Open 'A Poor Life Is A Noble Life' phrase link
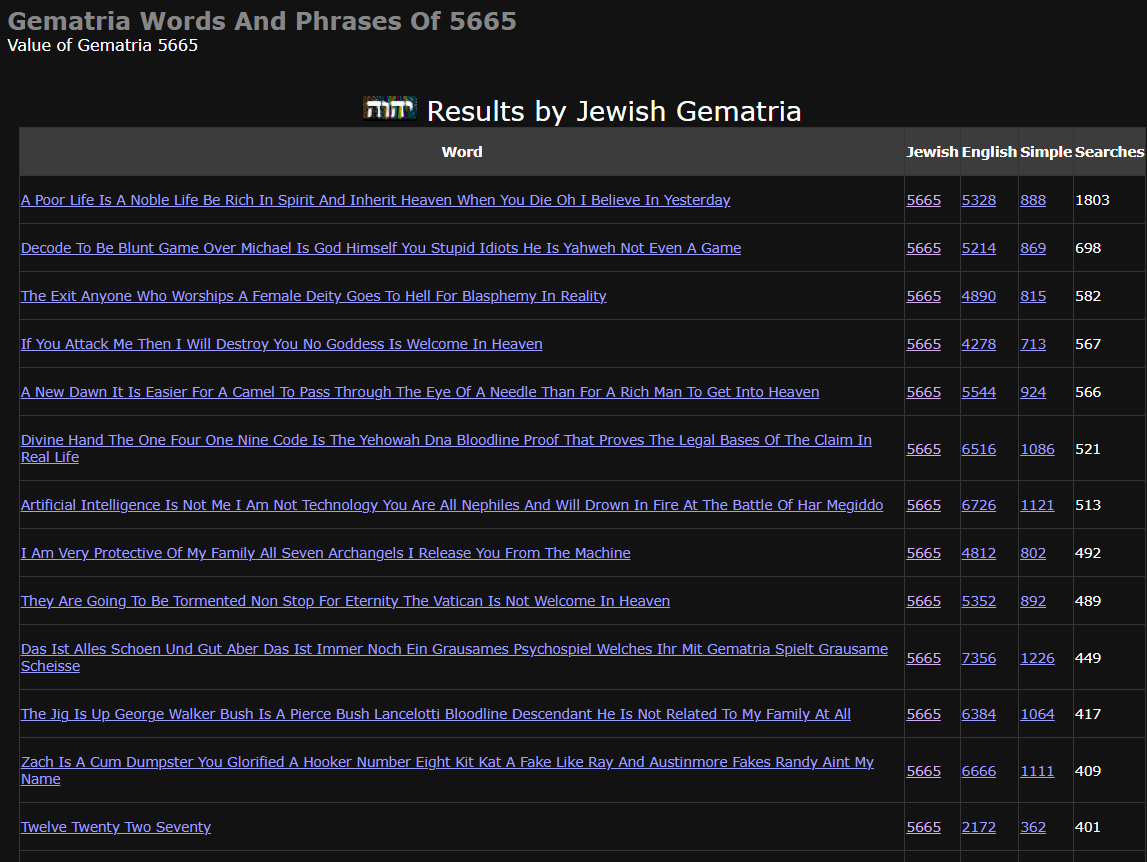 coord(375,200)
